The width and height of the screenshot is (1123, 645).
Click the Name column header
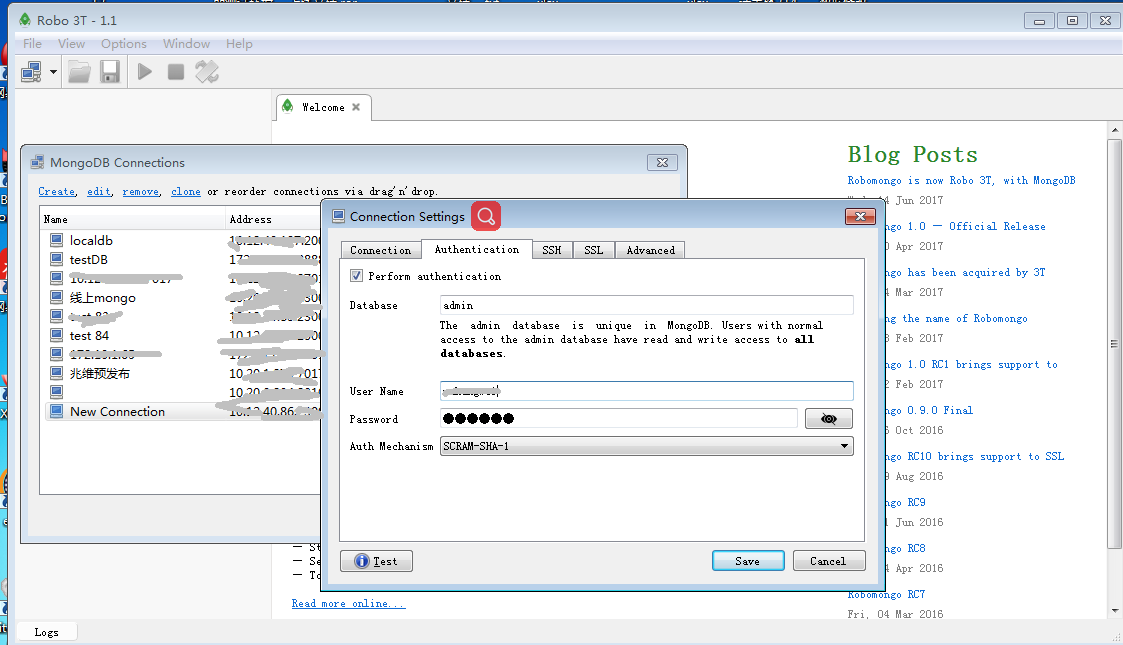coord(132,219)
